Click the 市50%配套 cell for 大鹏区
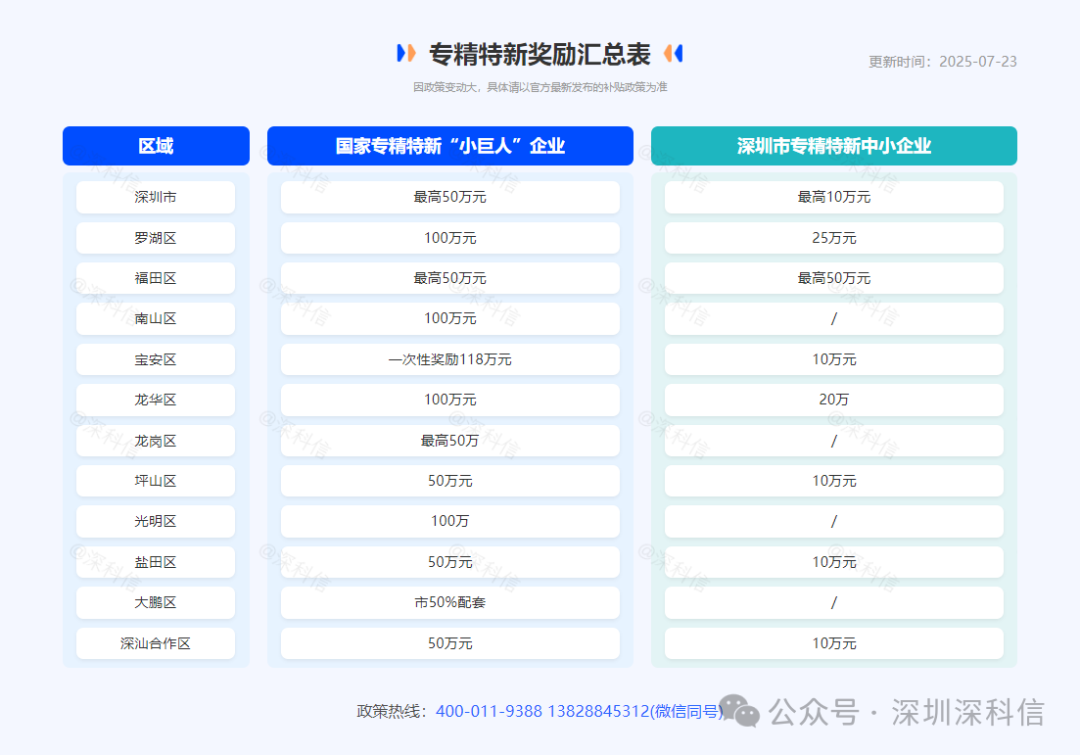Image resolution: width=1080 pixels, height=755 pixels. click(x=450, y=602)
